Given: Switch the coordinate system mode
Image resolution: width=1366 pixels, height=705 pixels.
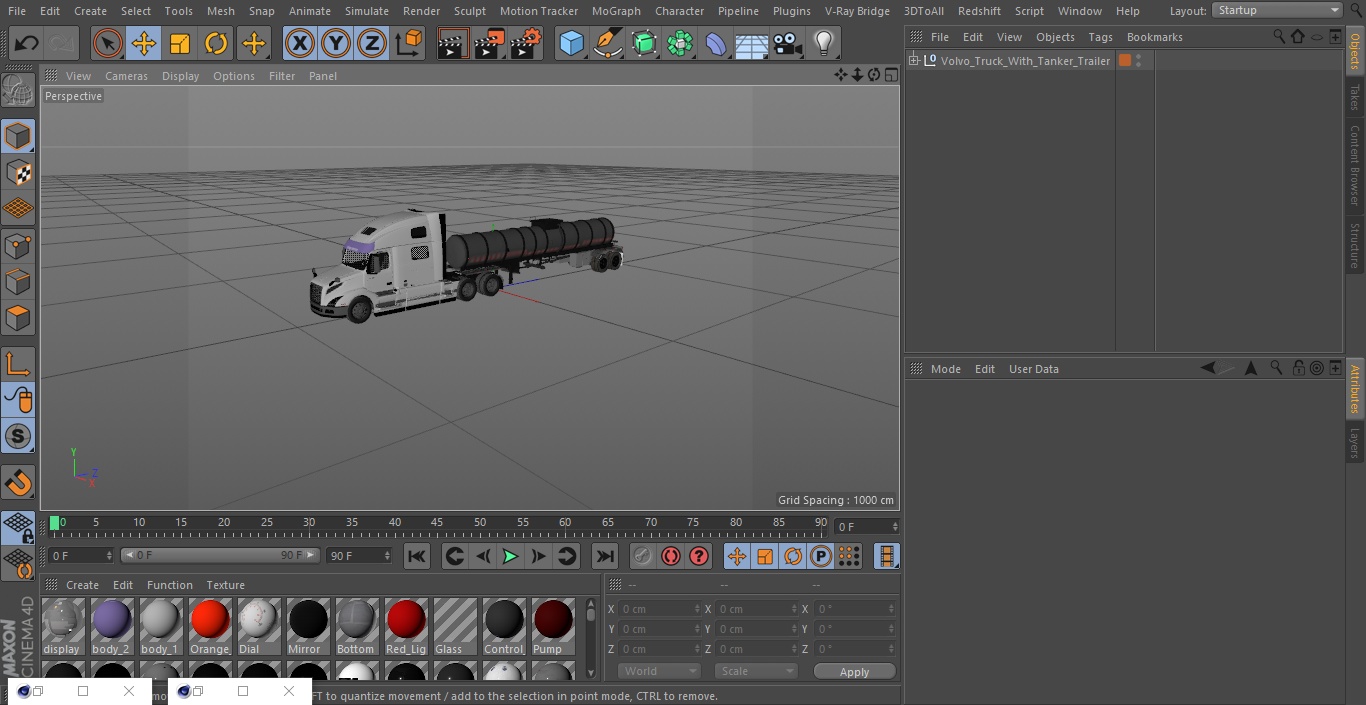Looking at the screenshot, I should [x=409, y=44].
